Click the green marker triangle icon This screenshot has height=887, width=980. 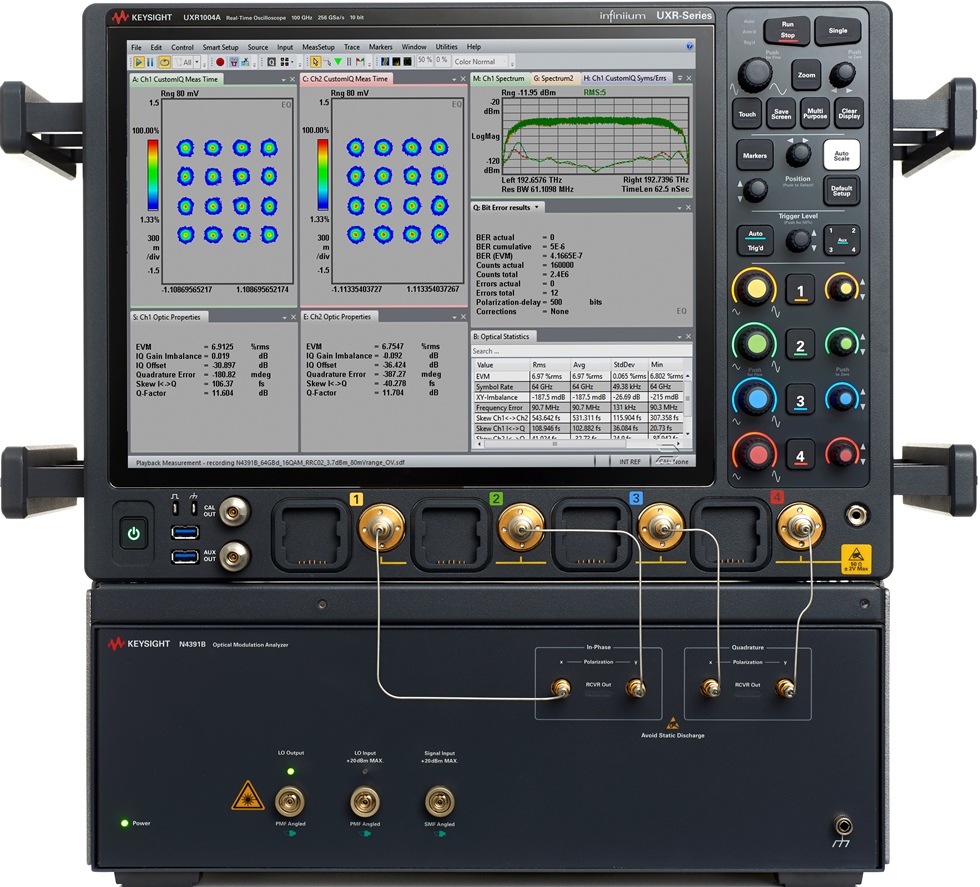[338, 62]
